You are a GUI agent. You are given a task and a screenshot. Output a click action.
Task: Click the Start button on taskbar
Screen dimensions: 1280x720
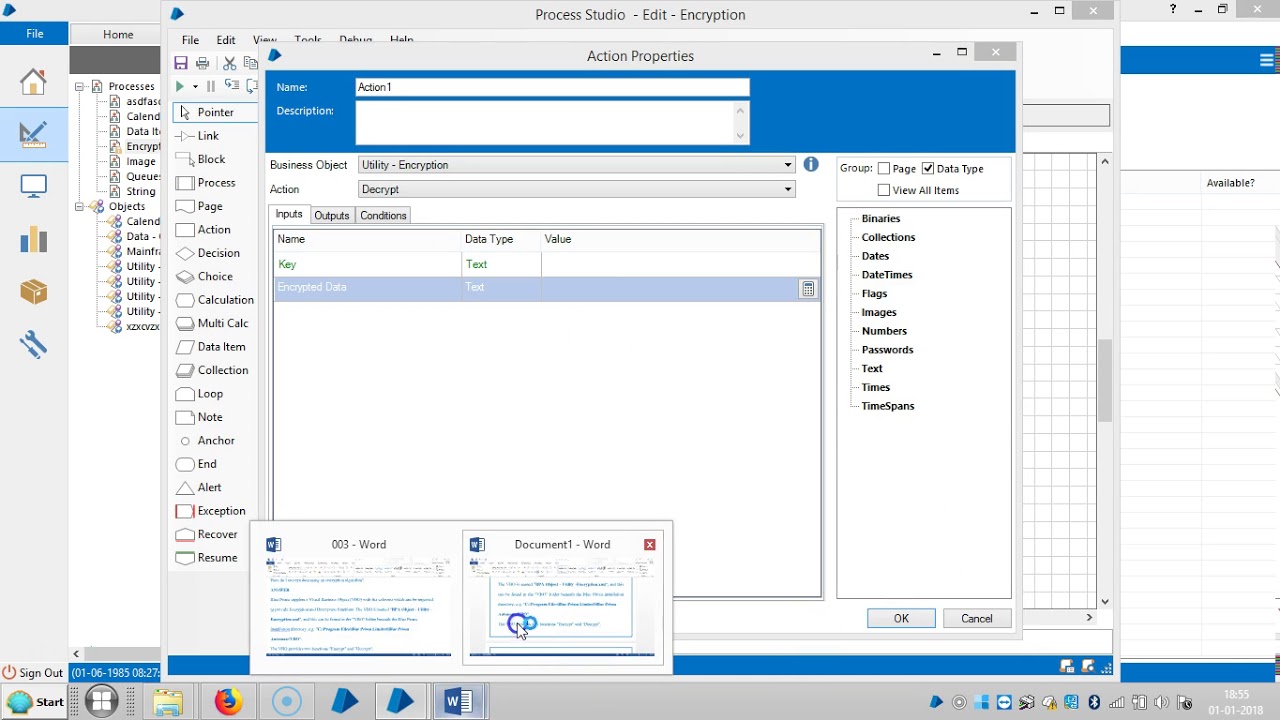(x=36, y=702)
